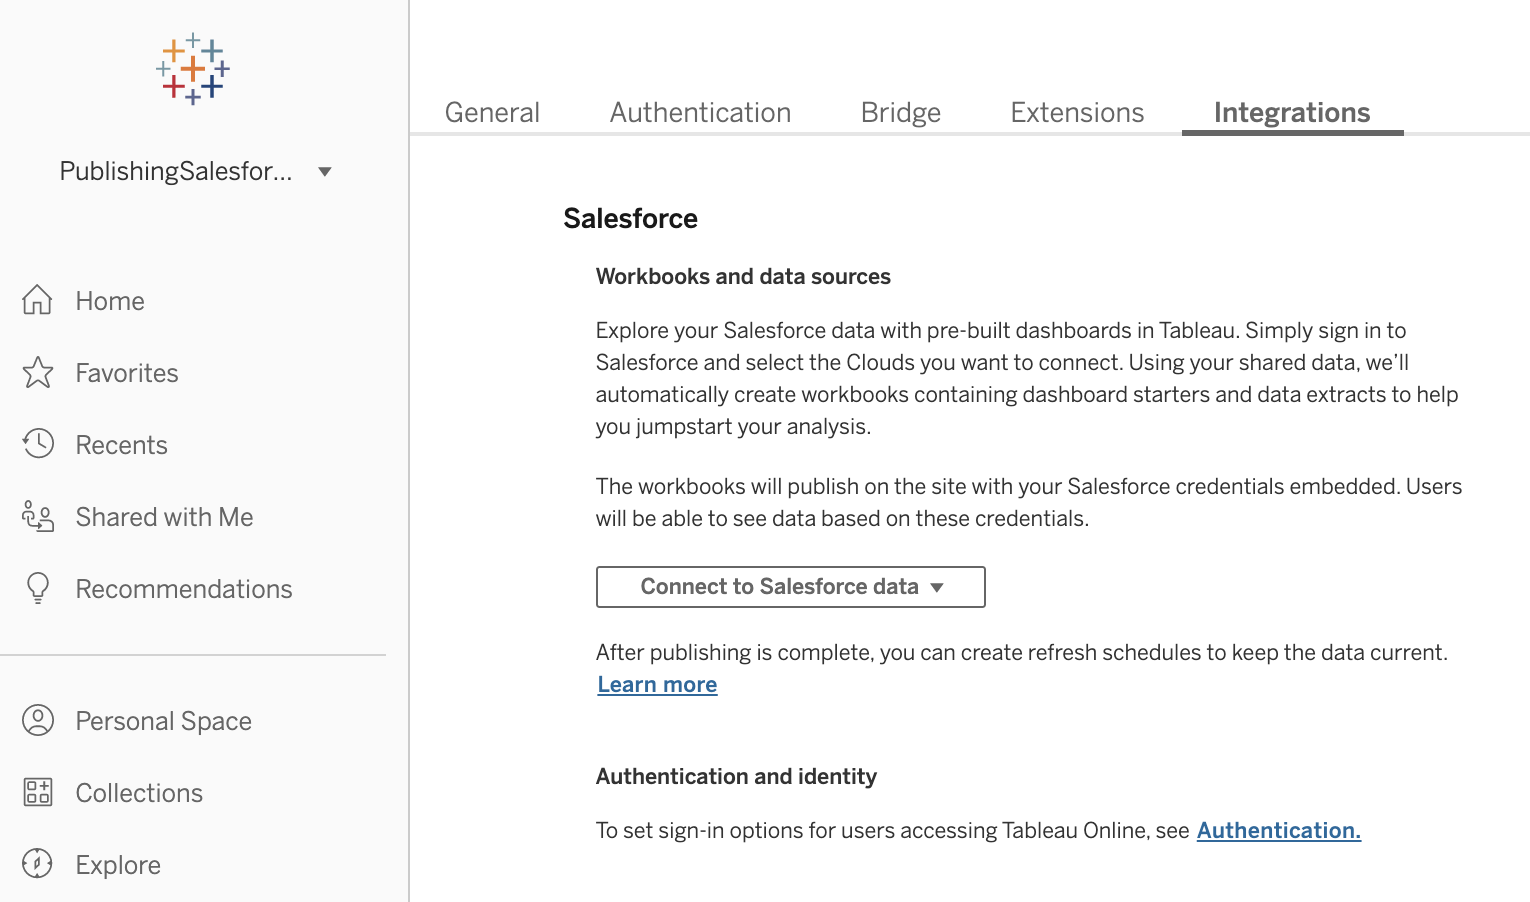Switch to the General tab
This screenshot has height=902, width=1530.
point(492,113)
